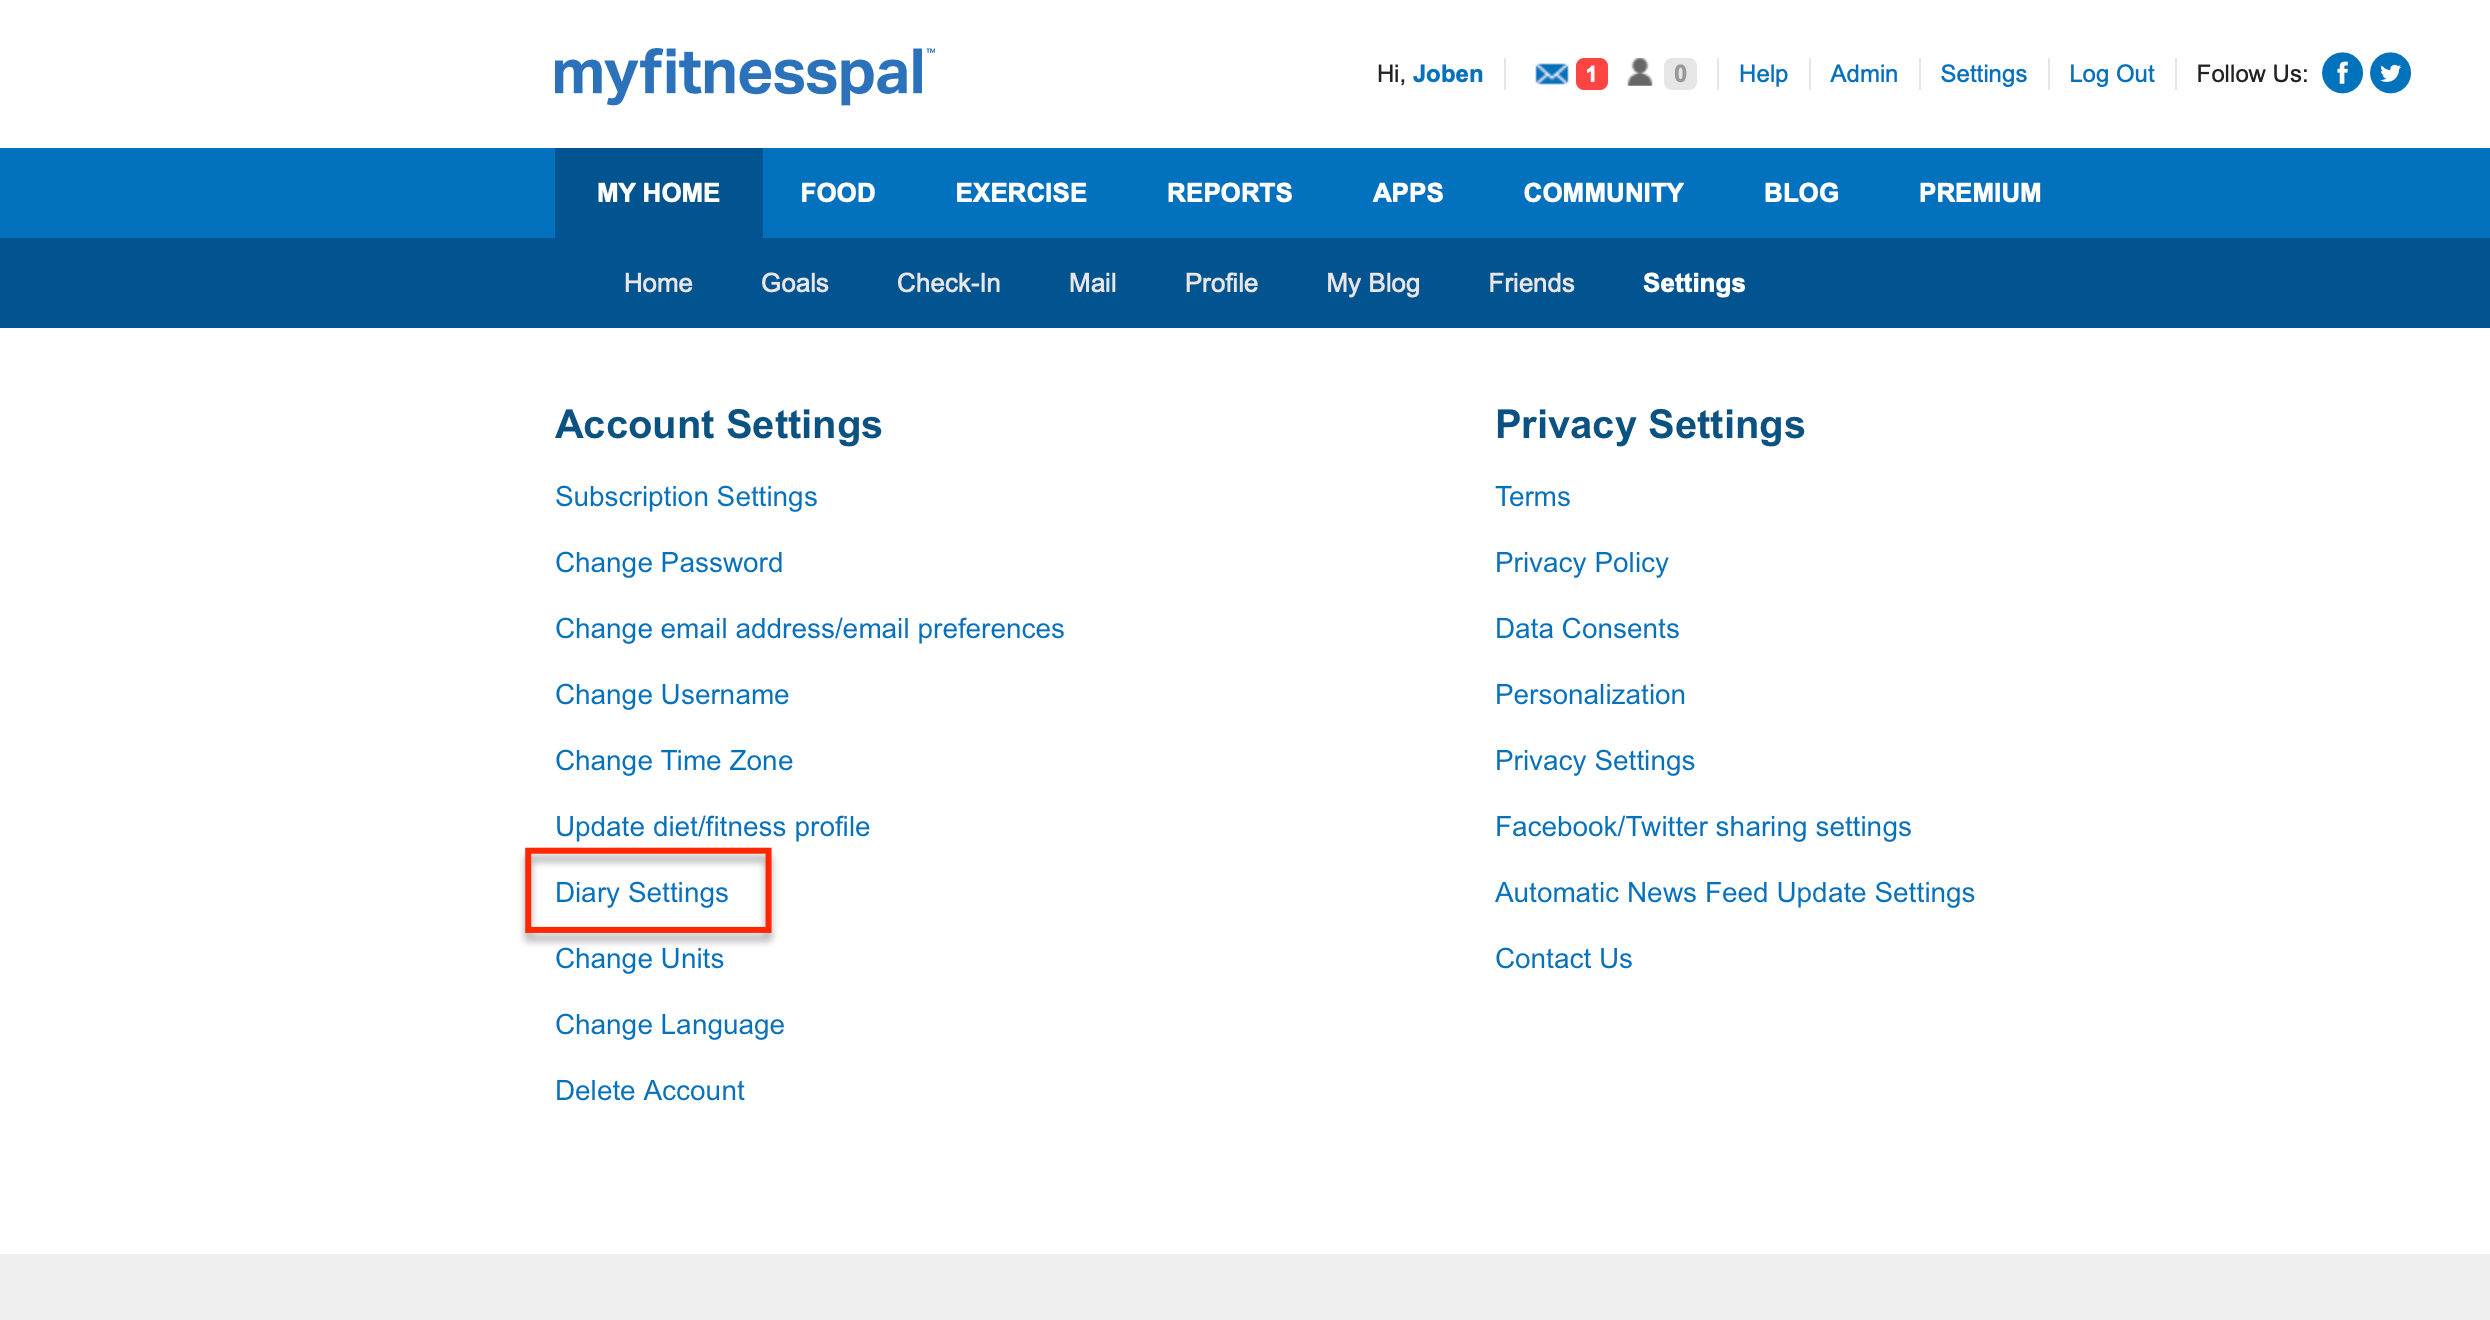
Task: Open Data Consents link
Action: point(1587,629)
